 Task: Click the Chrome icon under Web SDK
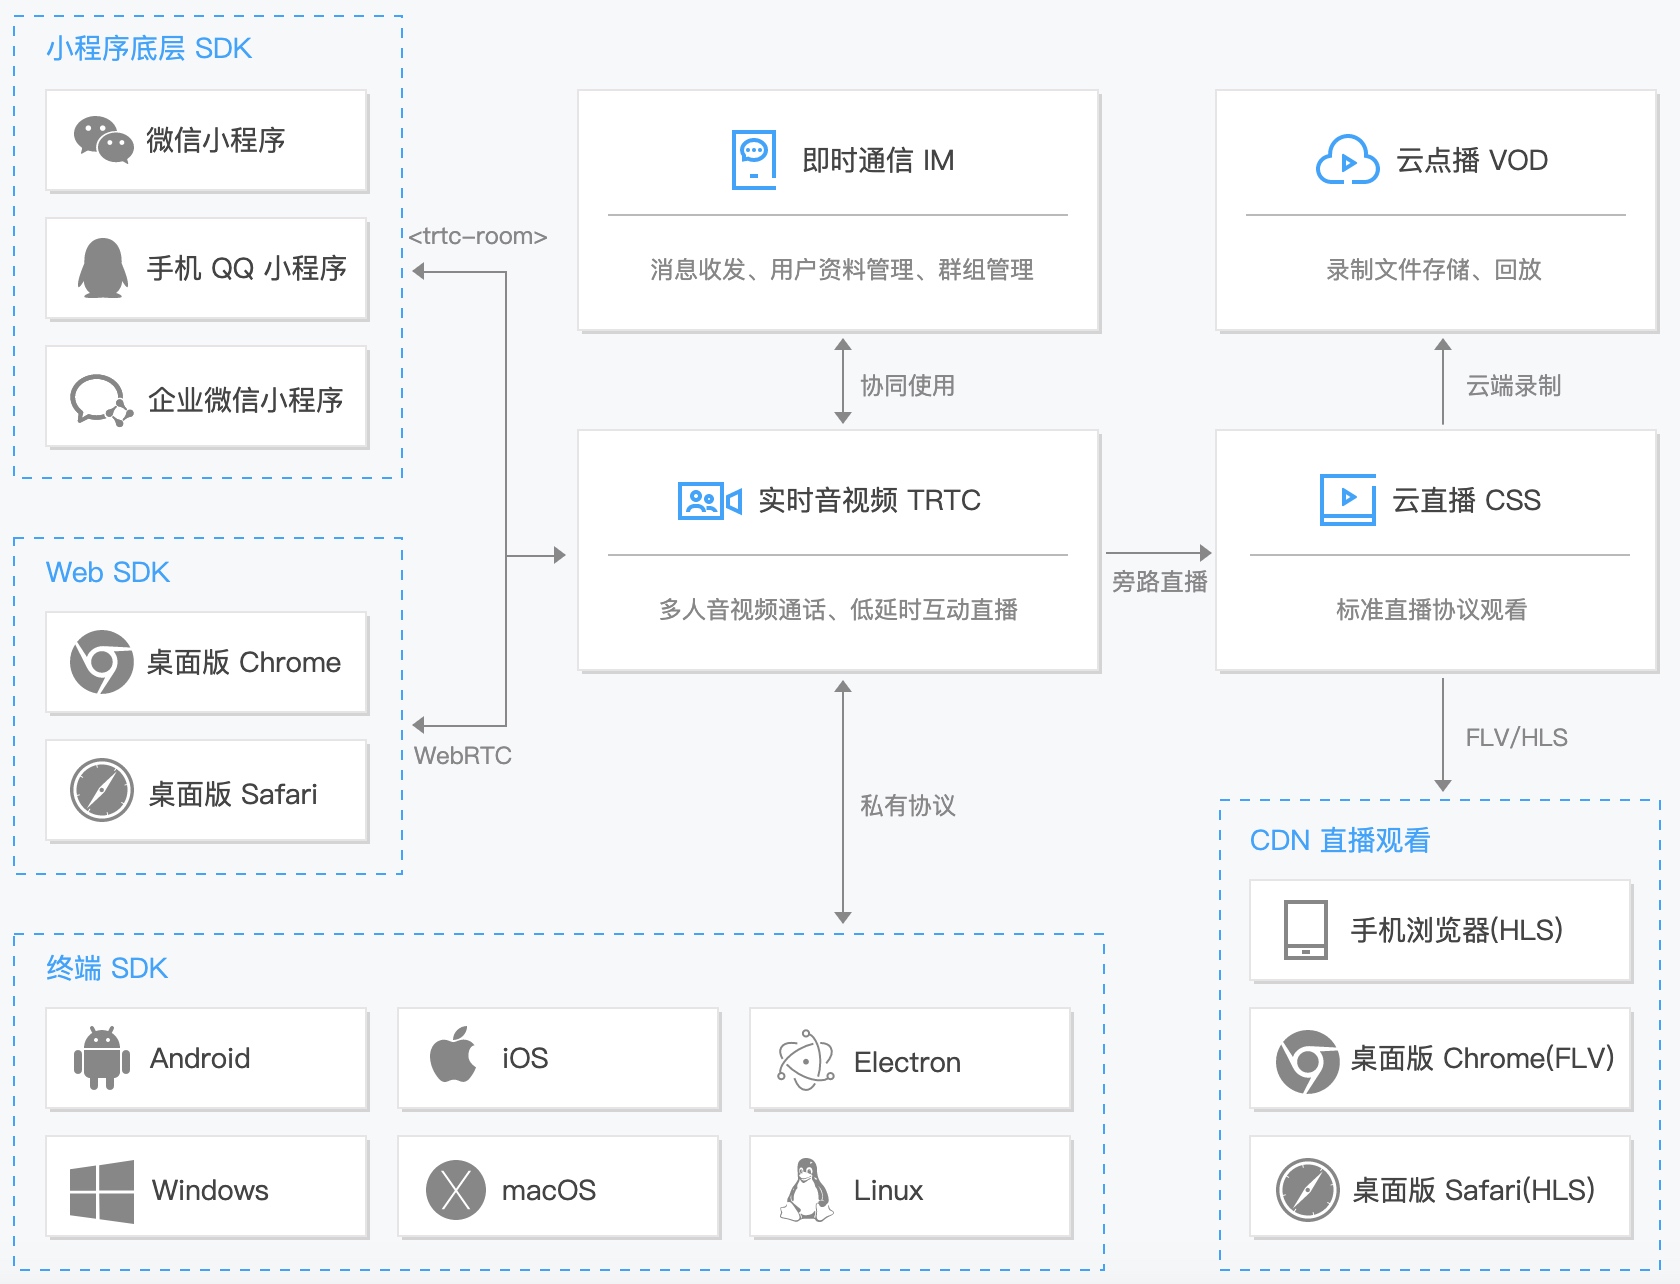point(102,662)
